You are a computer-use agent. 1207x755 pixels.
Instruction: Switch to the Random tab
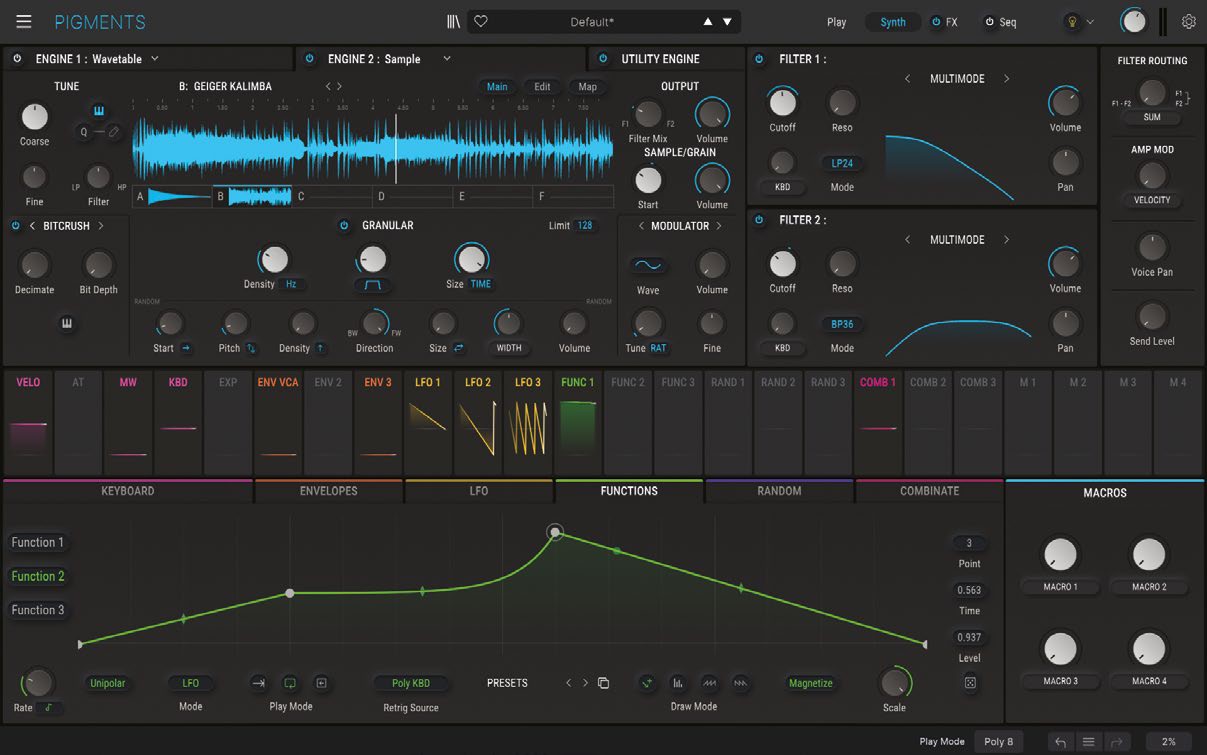click(779, 491)
